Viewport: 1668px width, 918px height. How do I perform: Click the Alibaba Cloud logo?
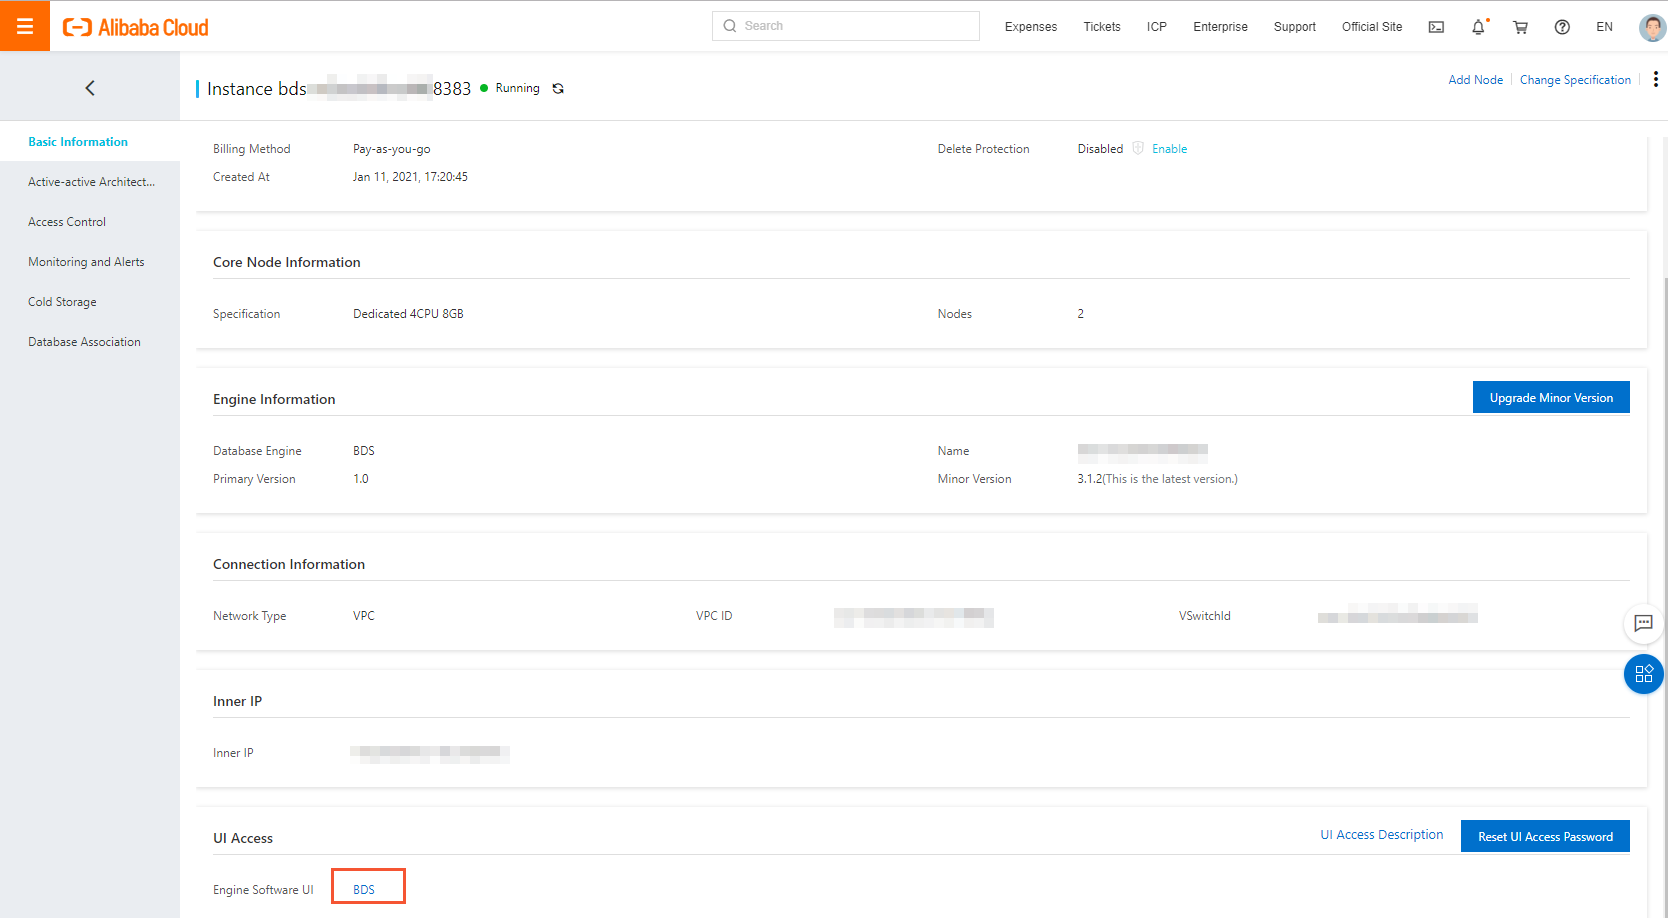pos(136,27)
